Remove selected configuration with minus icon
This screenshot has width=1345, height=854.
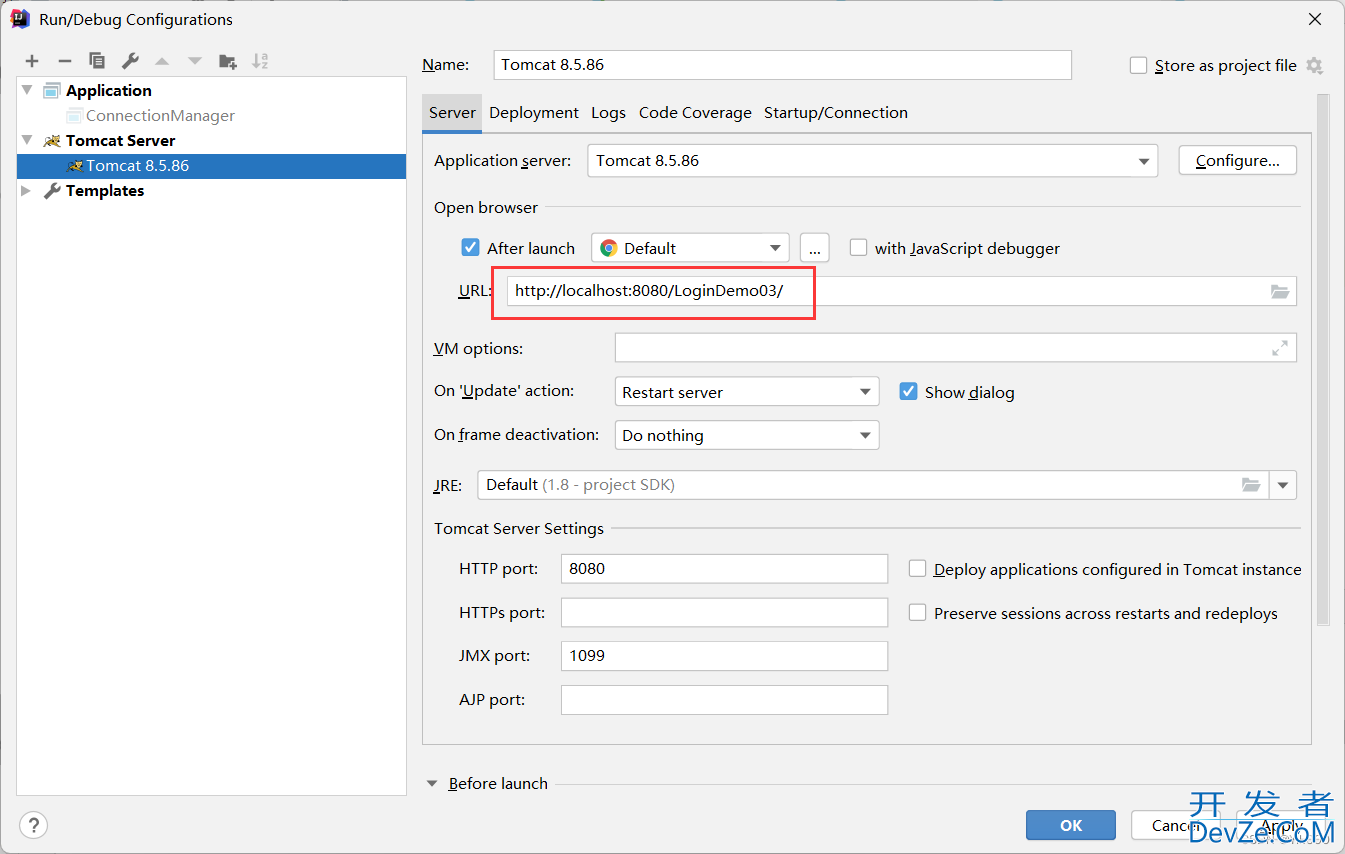pyautogui.click(x=64, y=61)
